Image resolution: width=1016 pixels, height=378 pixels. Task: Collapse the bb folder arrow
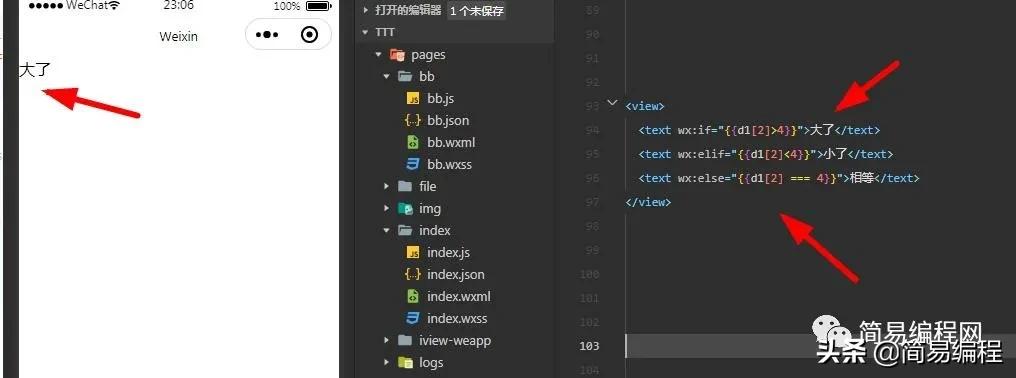point(386,77)
